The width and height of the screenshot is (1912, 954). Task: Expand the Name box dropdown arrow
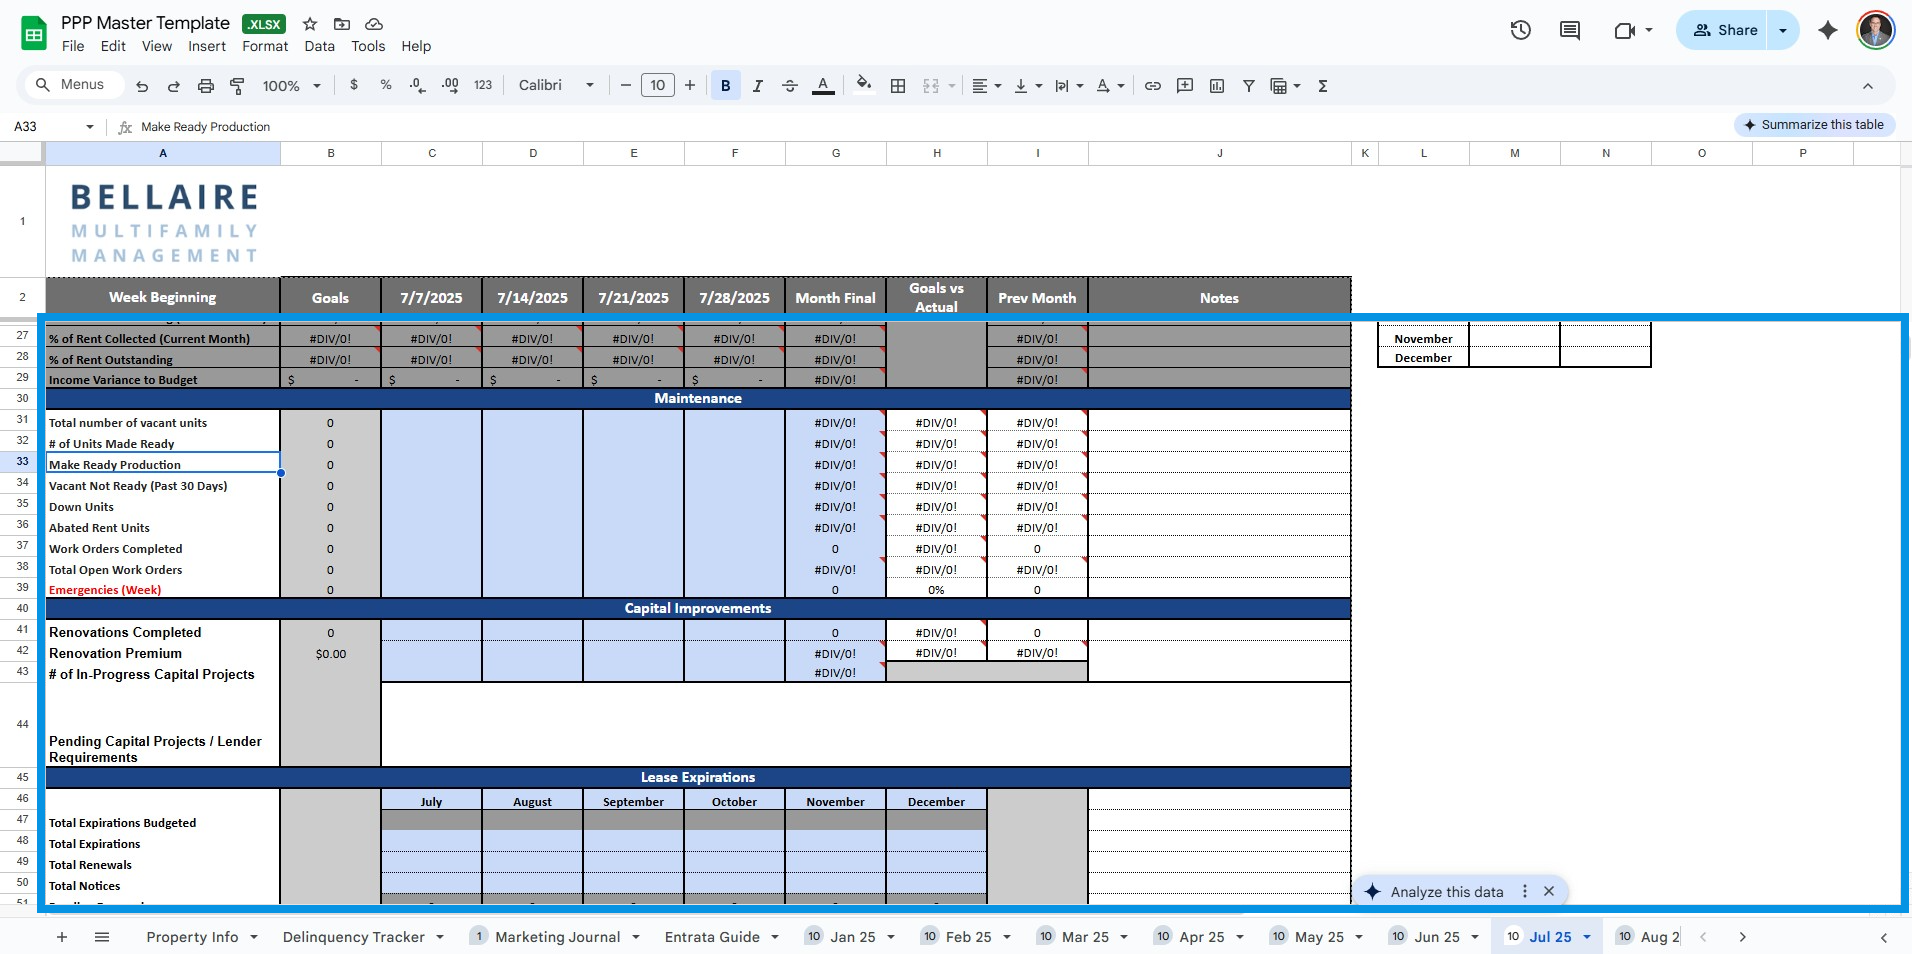click(x=90, y=127)
